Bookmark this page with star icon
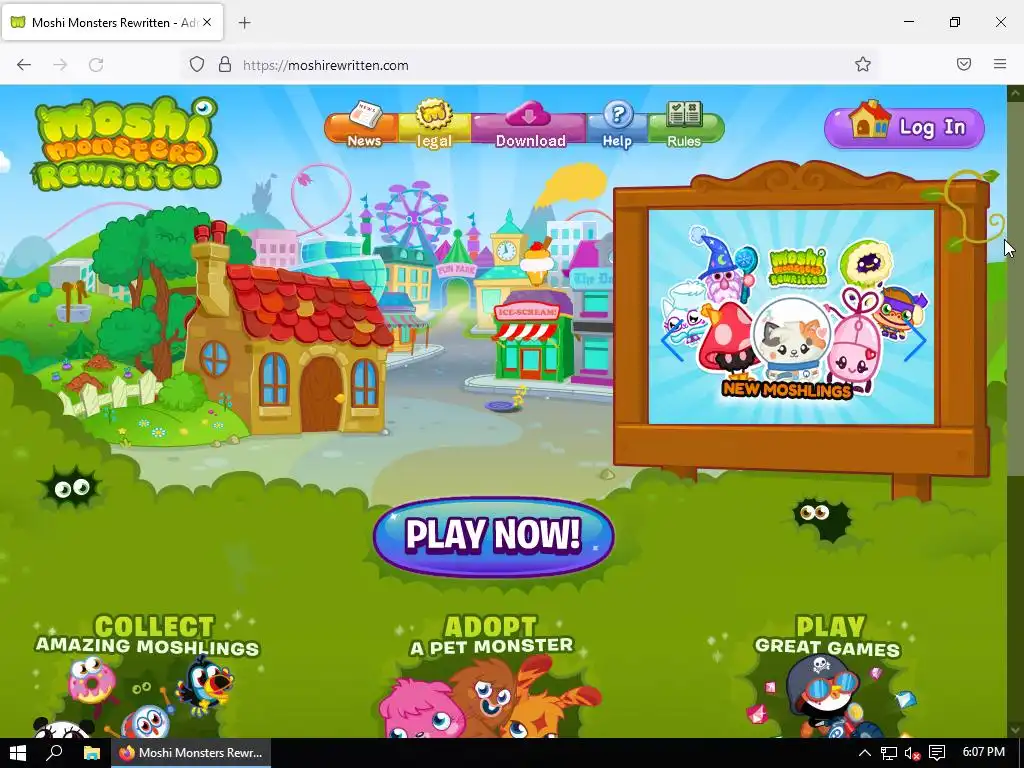This screenshot has height=768, width=1024. tap(863, 64)
